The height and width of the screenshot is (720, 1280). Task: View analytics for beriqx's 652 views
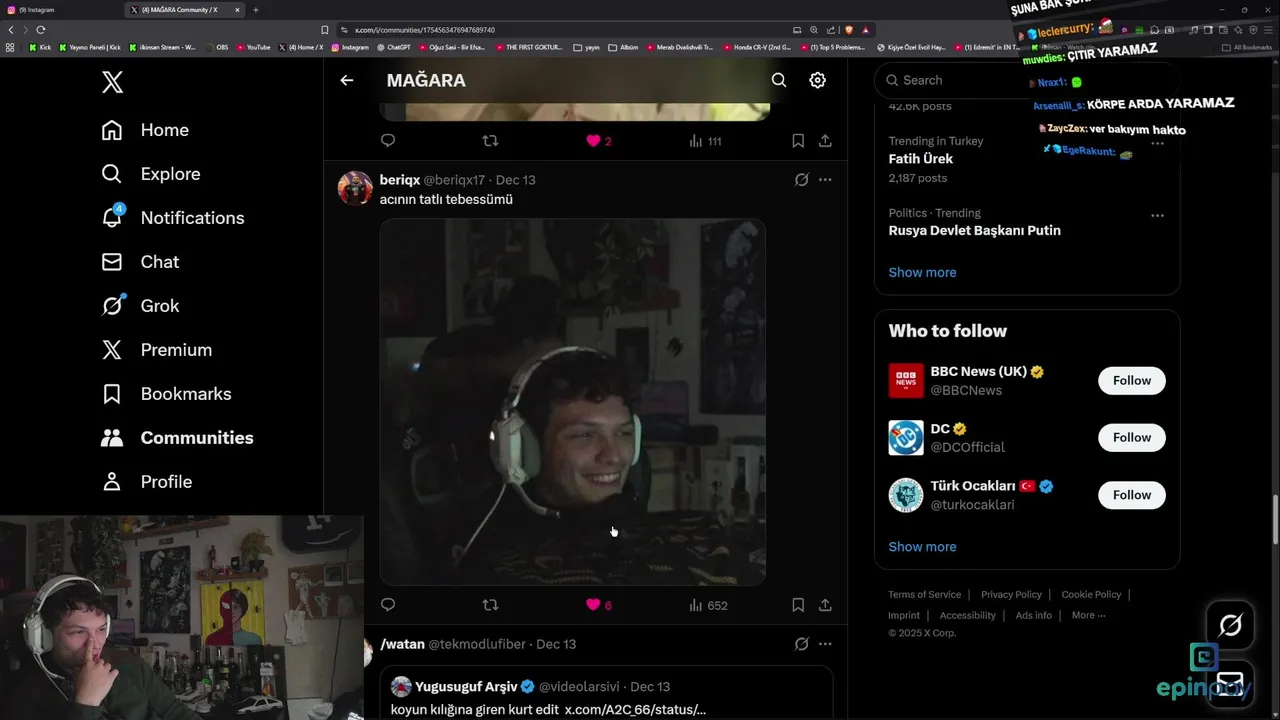708,605
